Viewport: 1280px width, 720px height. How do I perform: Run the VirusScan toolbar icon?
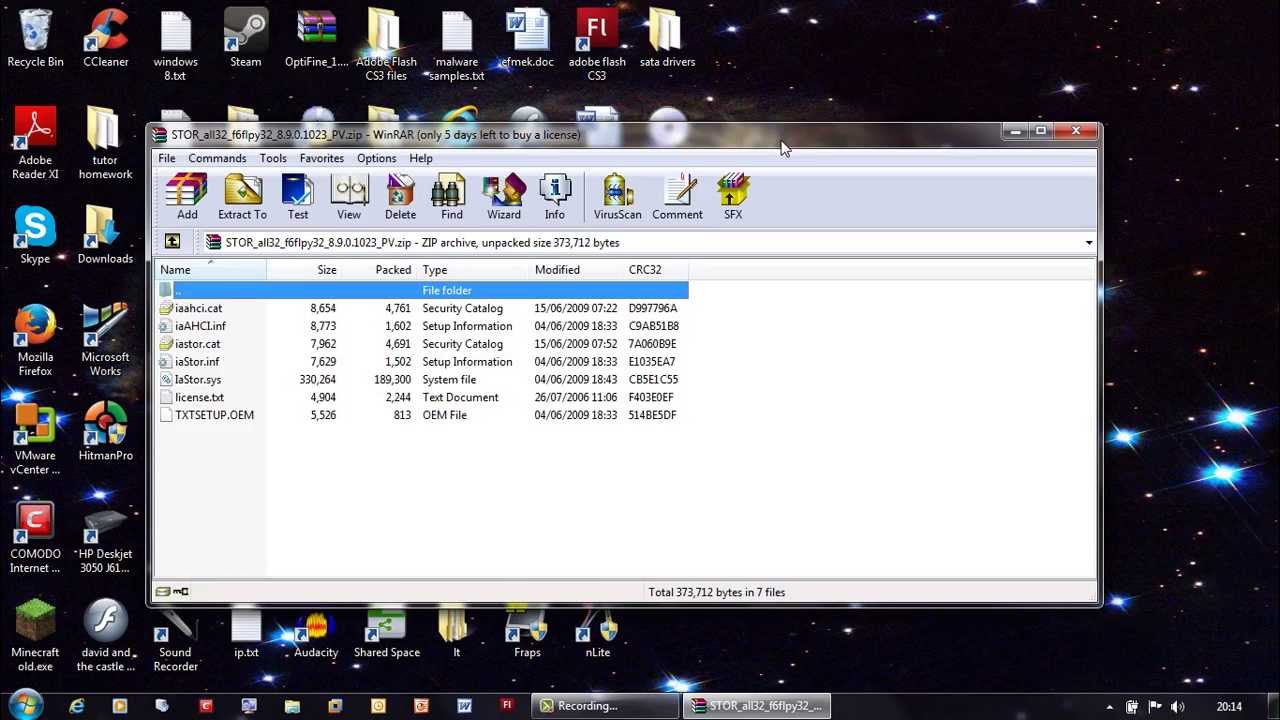click(x=618, y=196)
